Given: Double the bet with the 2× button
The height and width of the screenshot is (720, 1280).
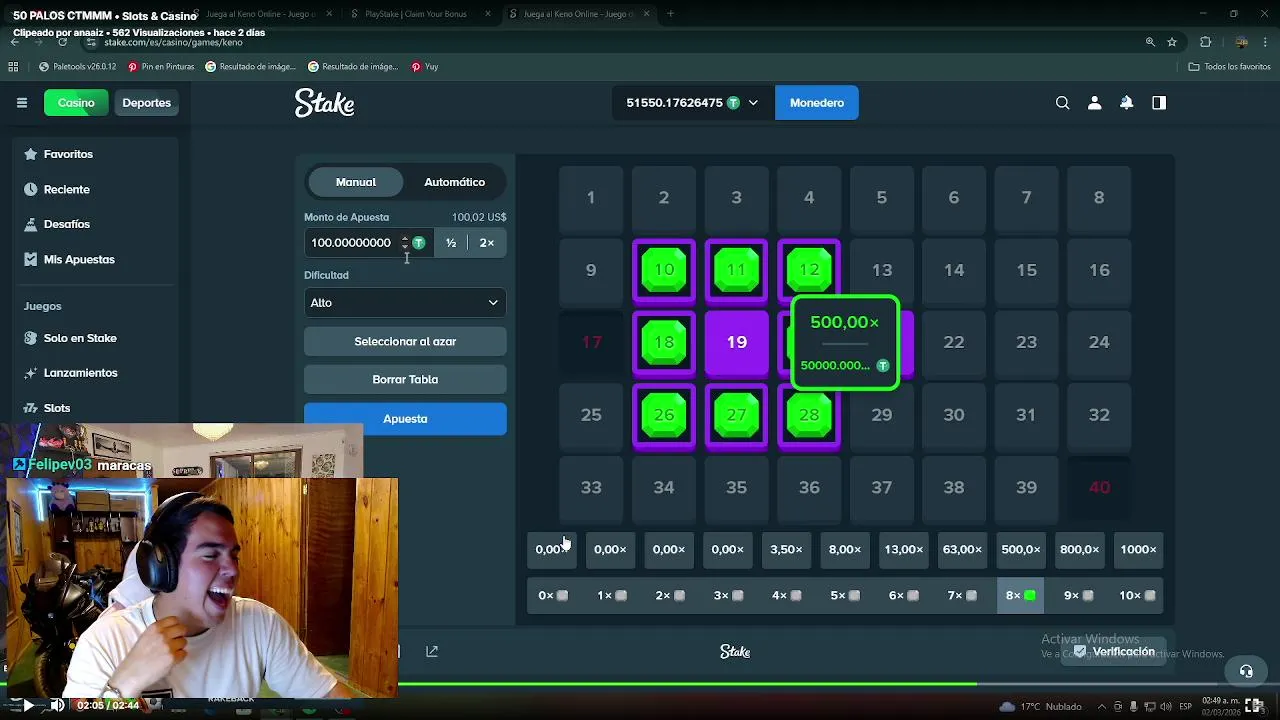Looking at the screenshot, I should [487, 243].
